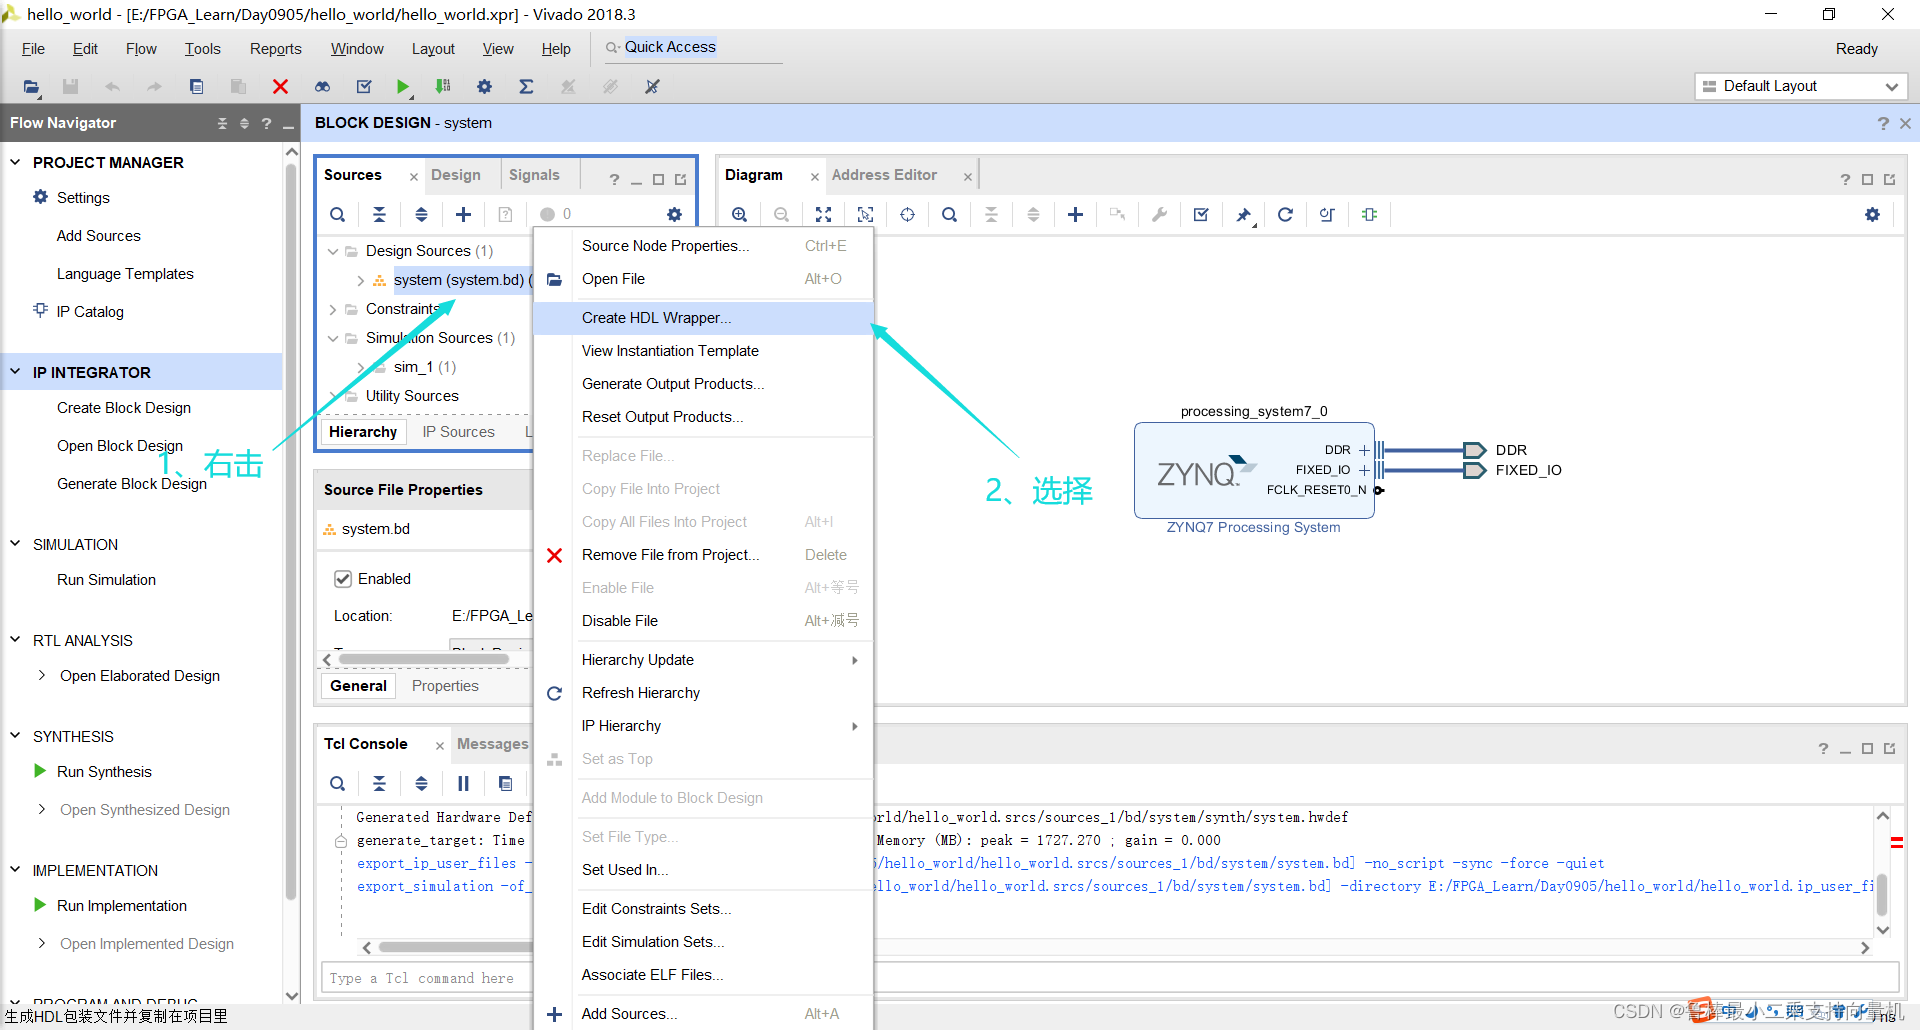Click the binoculars find toolbar icon
Viewport: 1920px width, 1030px height.
point(322,87)
